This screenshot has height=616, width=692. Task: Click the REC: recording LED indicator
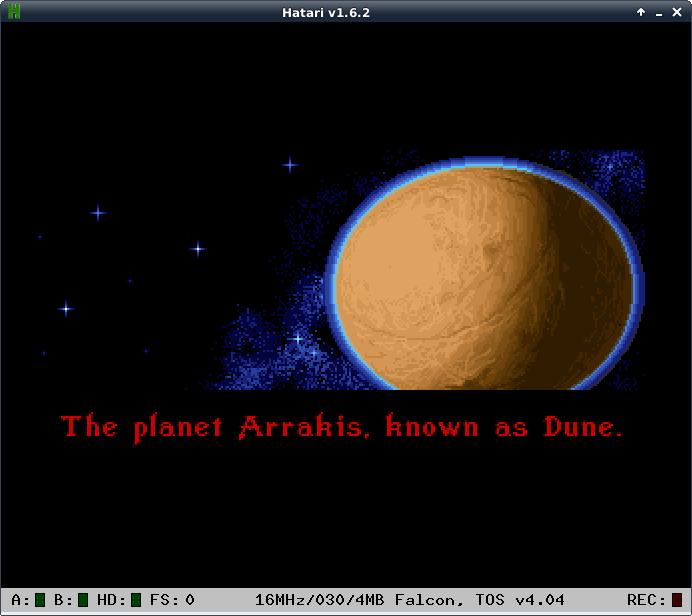677,600
